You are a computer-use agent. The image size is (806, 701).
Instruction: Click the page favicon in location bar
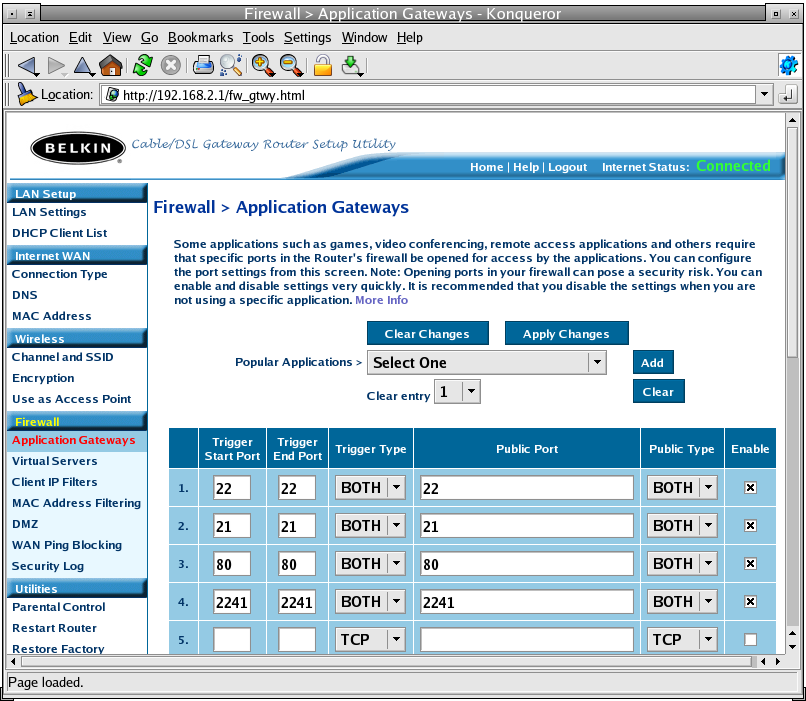112,95
